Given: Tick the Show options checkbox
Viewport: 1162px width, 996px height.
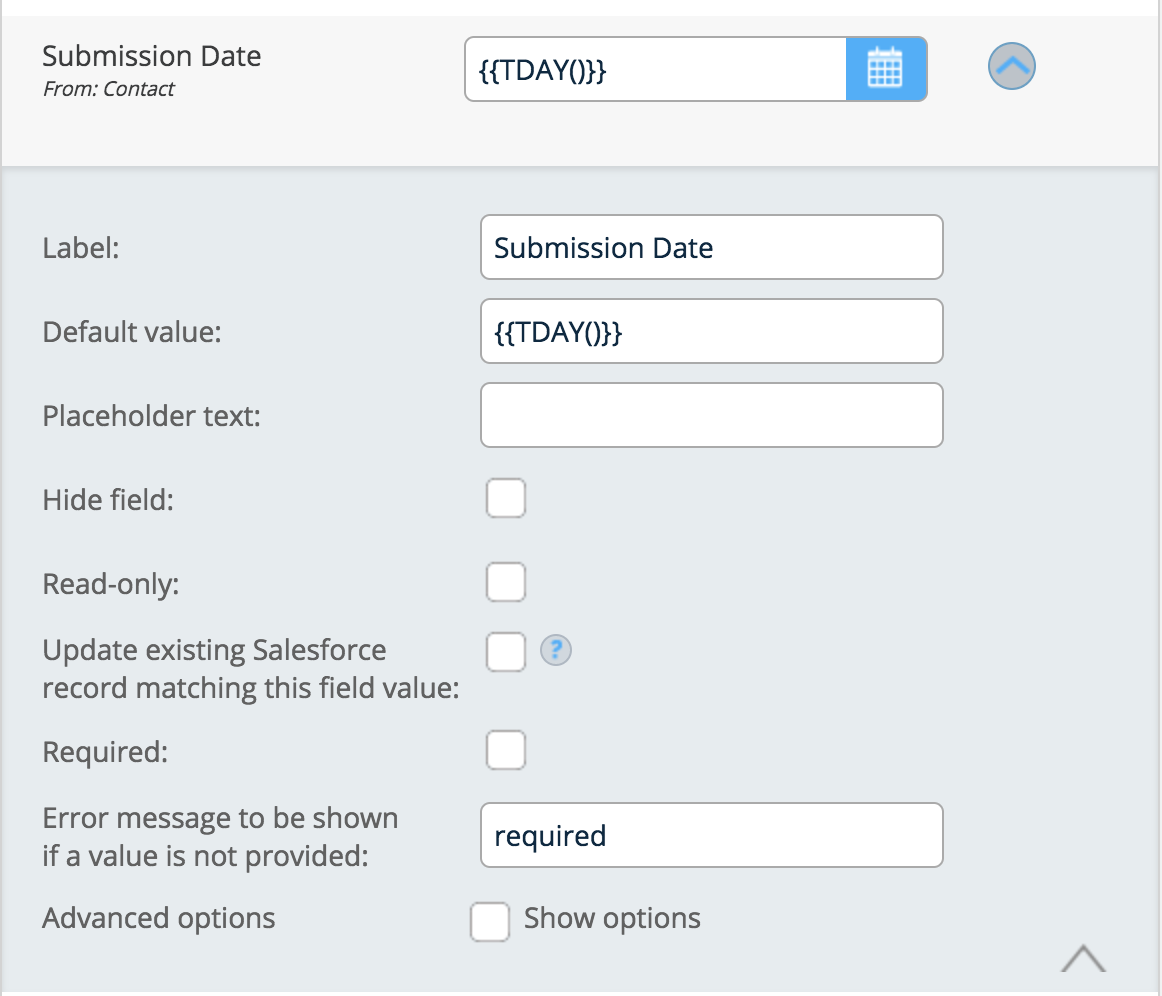Looking at the screenshot, I should coord(490,921).
